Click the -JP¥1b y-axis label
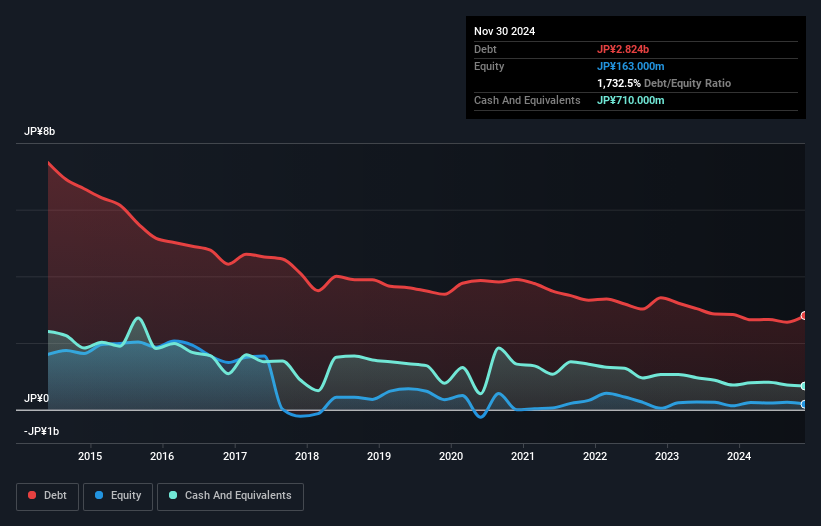Screen dimensions: 821x526 (x=41, y=431)
